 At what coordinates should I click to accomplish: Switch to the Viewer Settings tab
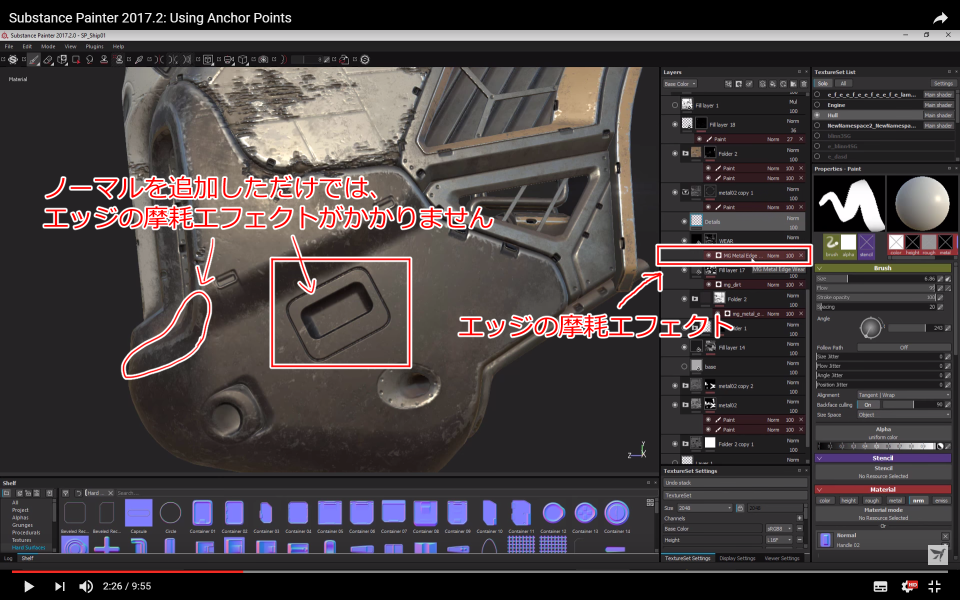[782, 558]
